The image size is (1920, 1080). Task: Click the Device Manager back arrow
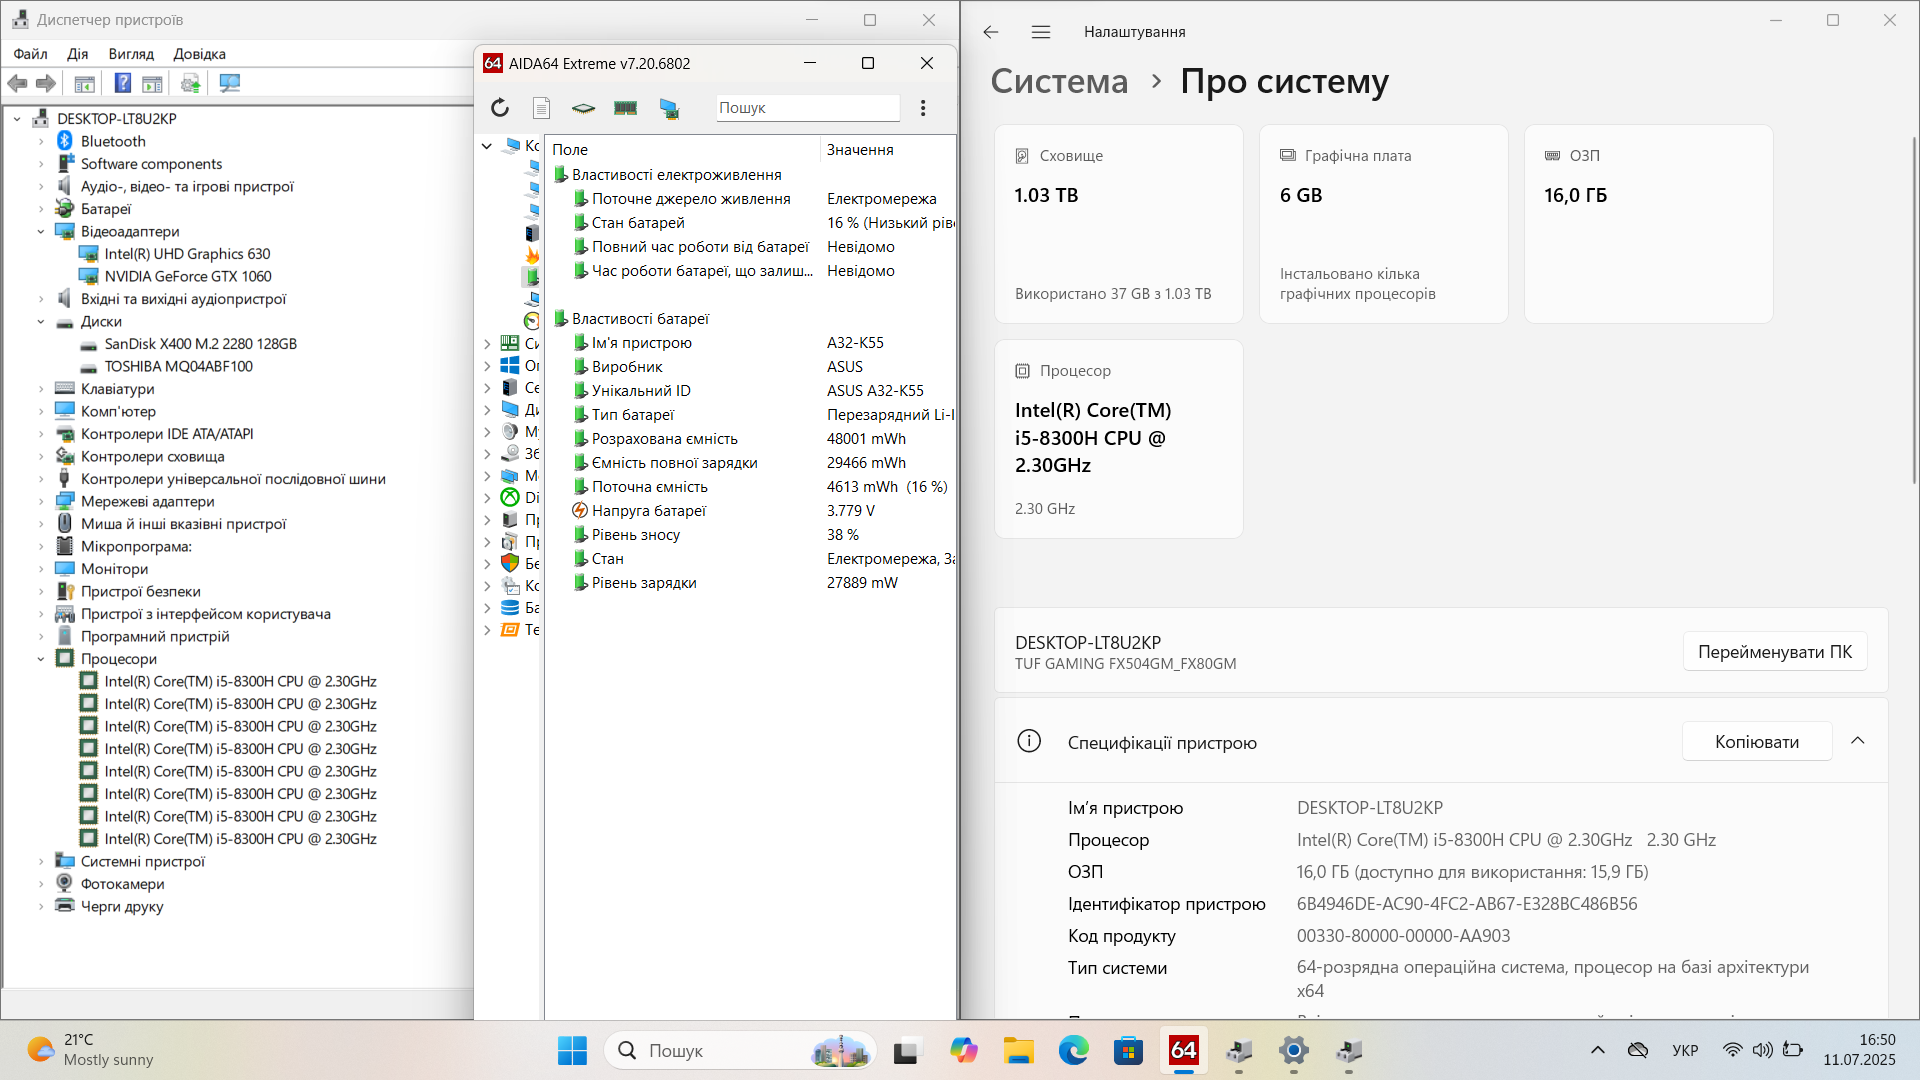click(x=17, y=84)
